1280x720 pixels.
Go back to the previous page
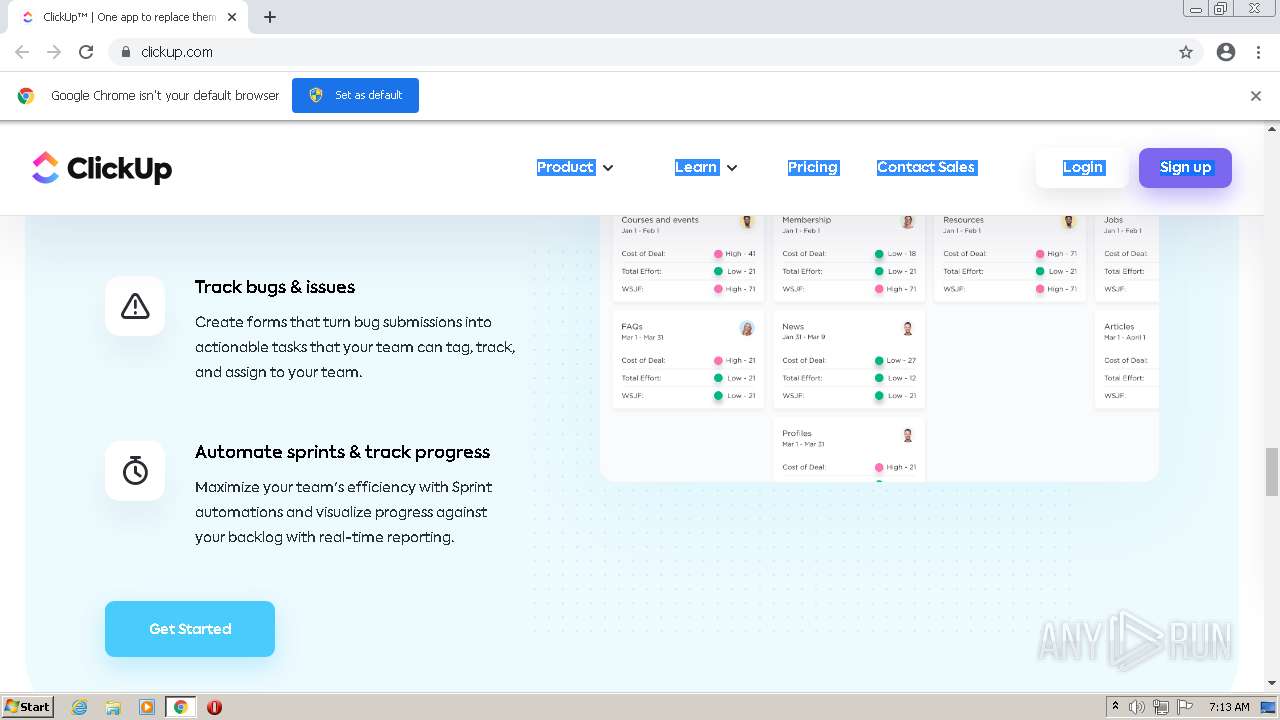pyautogui.click(x=22, y=52)
